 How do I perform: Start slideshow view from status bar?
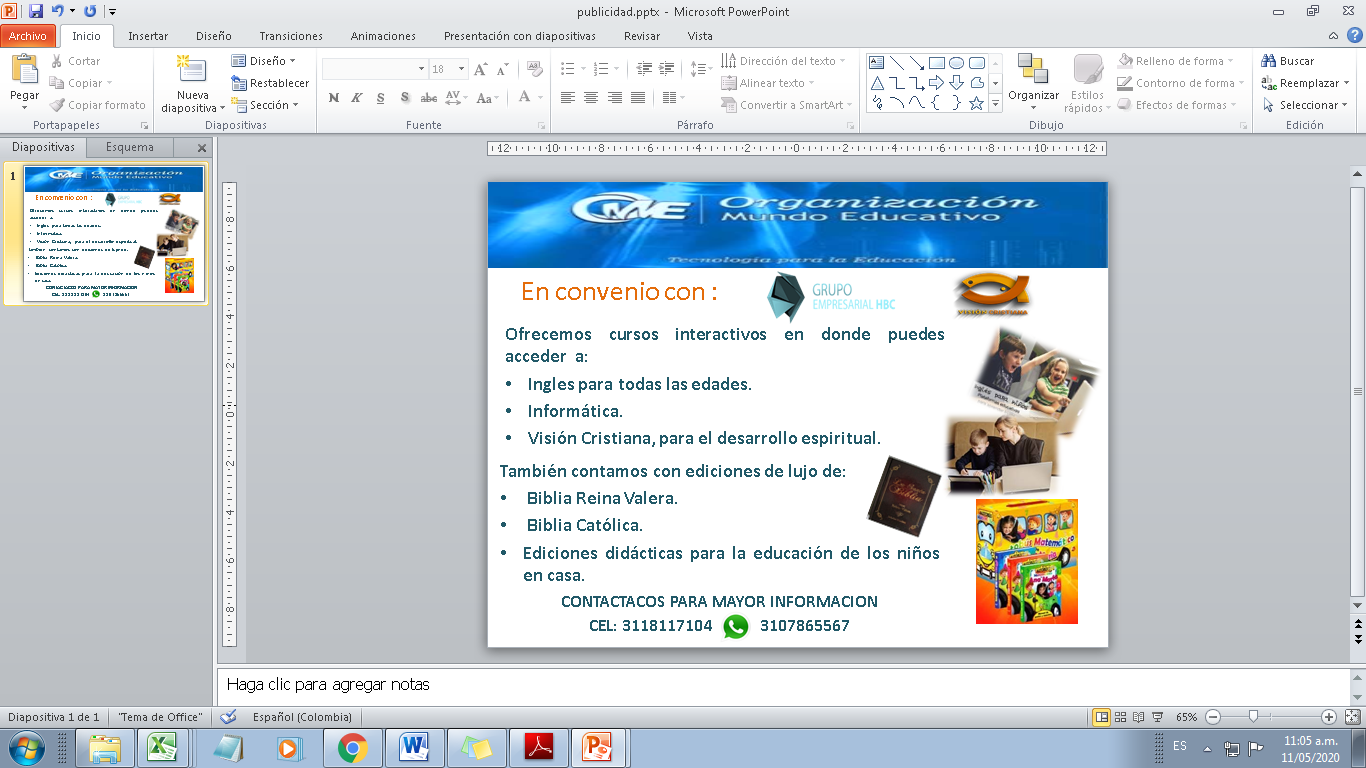pos(1157,717)
